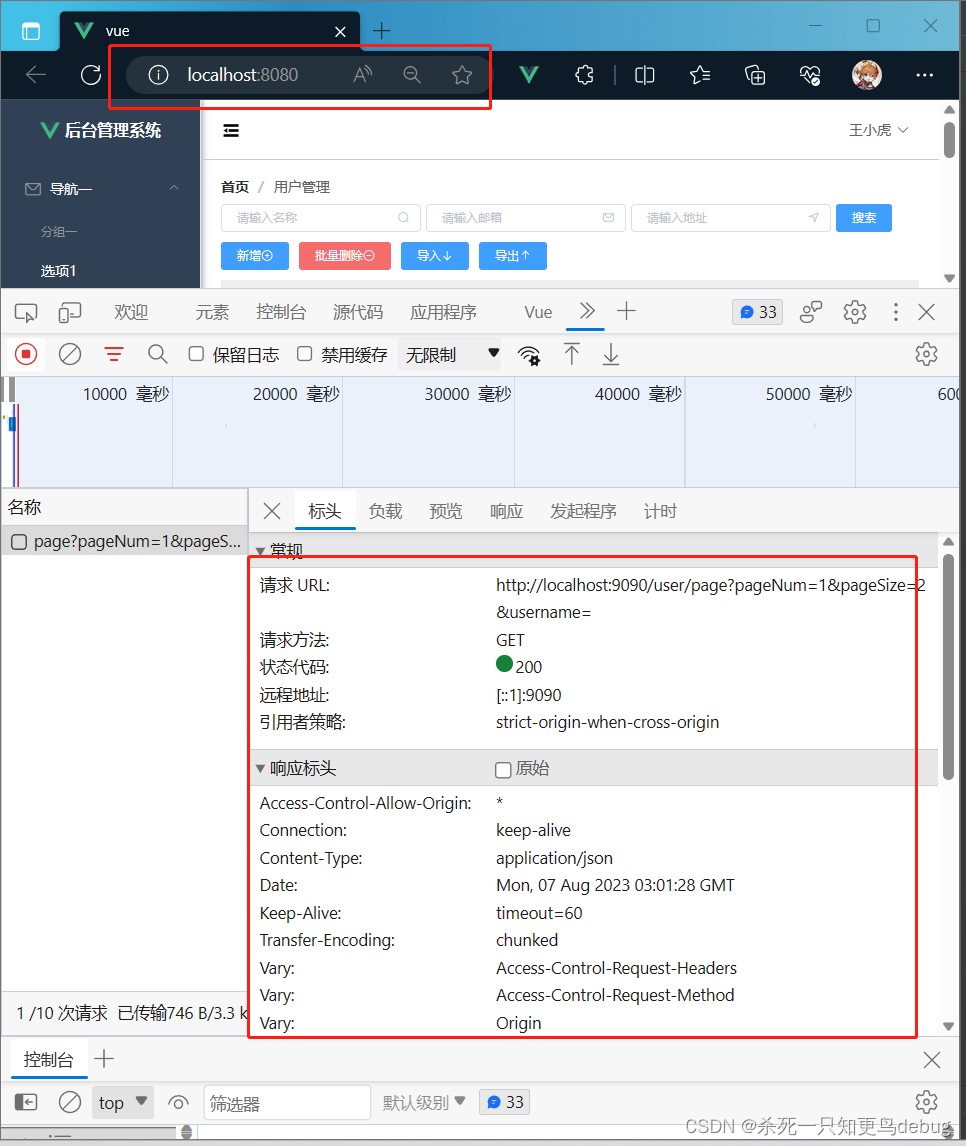
Task: Collapse the sidebar via hamburger icon
Action: point(230,130)
